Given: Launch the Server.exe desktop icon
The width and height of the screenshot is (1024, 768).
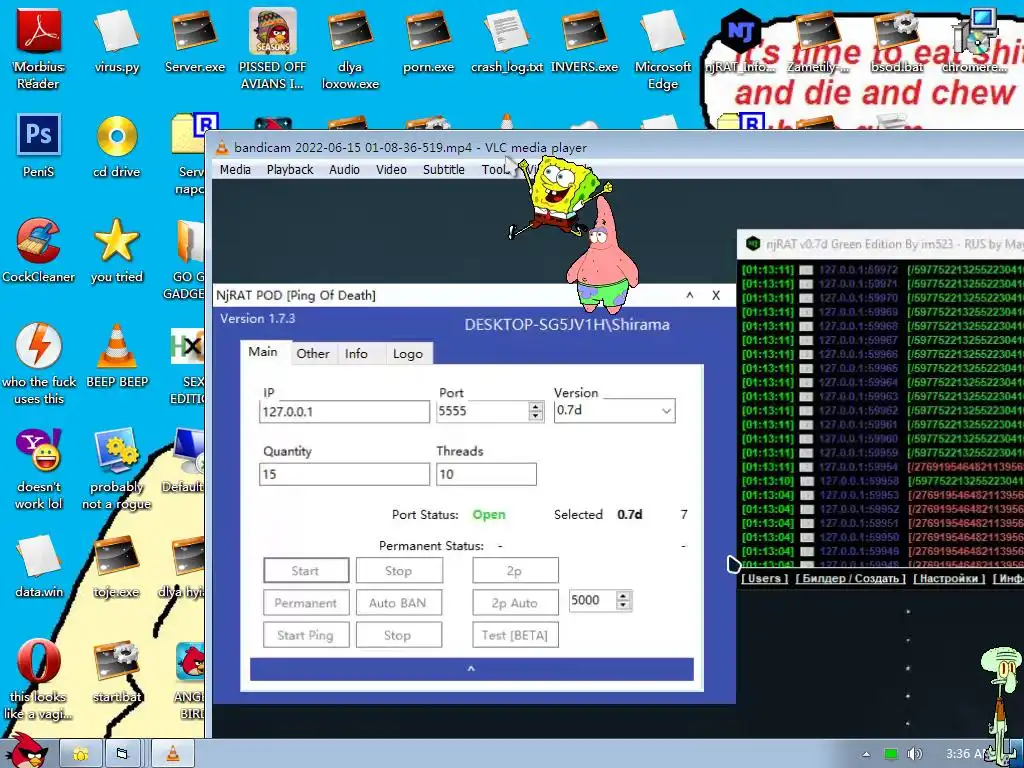Looking at the screenshot, I should click(x=195, y=42).
